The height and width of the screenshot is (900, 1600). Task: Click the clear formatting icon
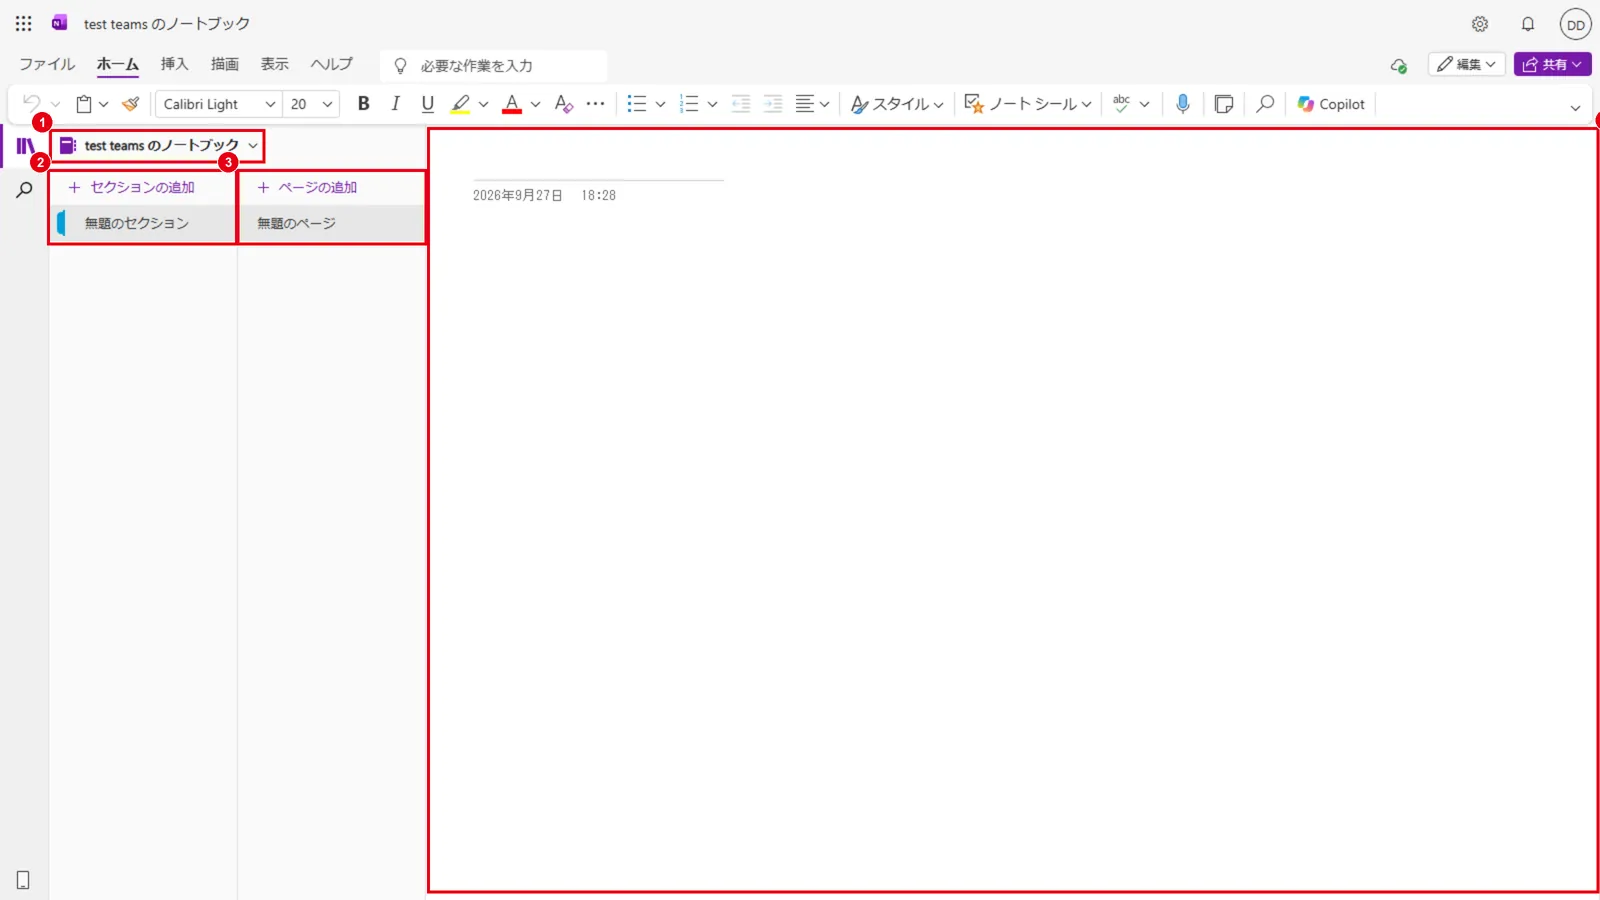pos(564,103)
